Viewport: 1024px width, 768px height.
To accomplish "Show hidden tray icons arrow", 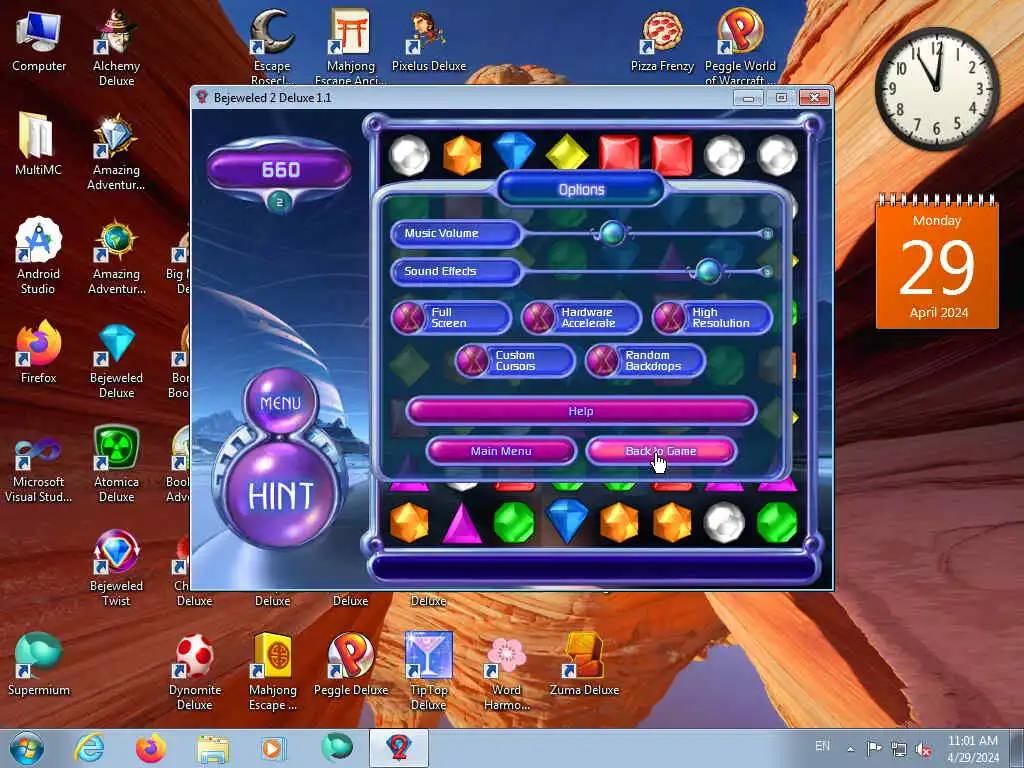I will point(850,749).
